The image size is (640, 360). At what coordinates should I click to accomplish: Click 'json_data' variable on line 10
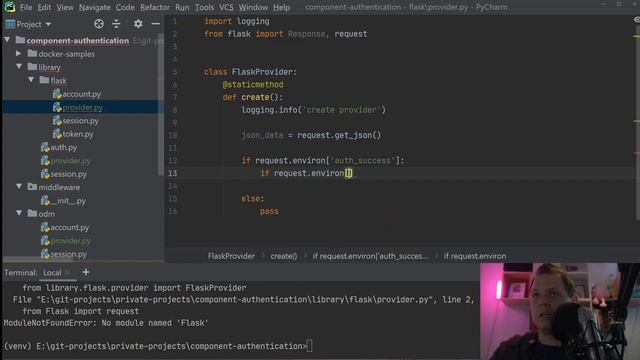(262, 135)
